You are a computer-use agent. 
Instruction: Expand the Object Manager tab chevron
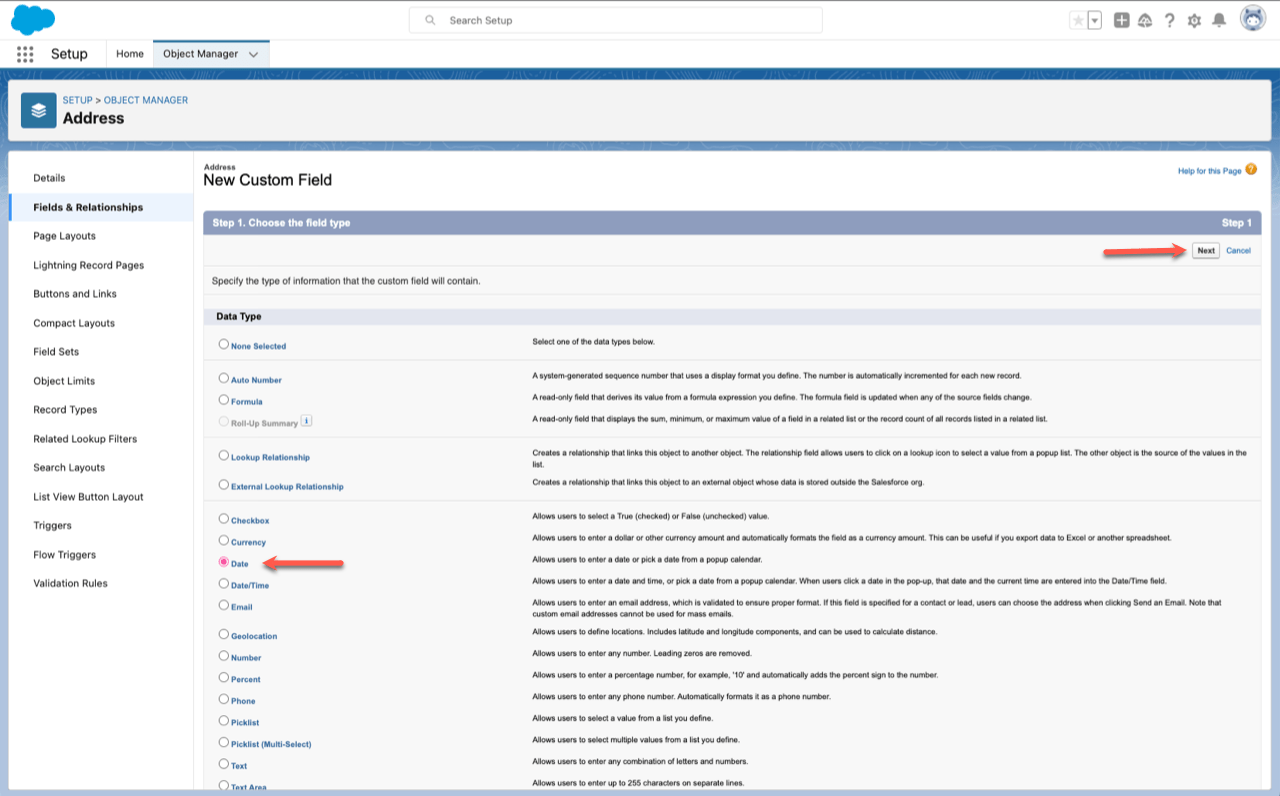[254, 54]
